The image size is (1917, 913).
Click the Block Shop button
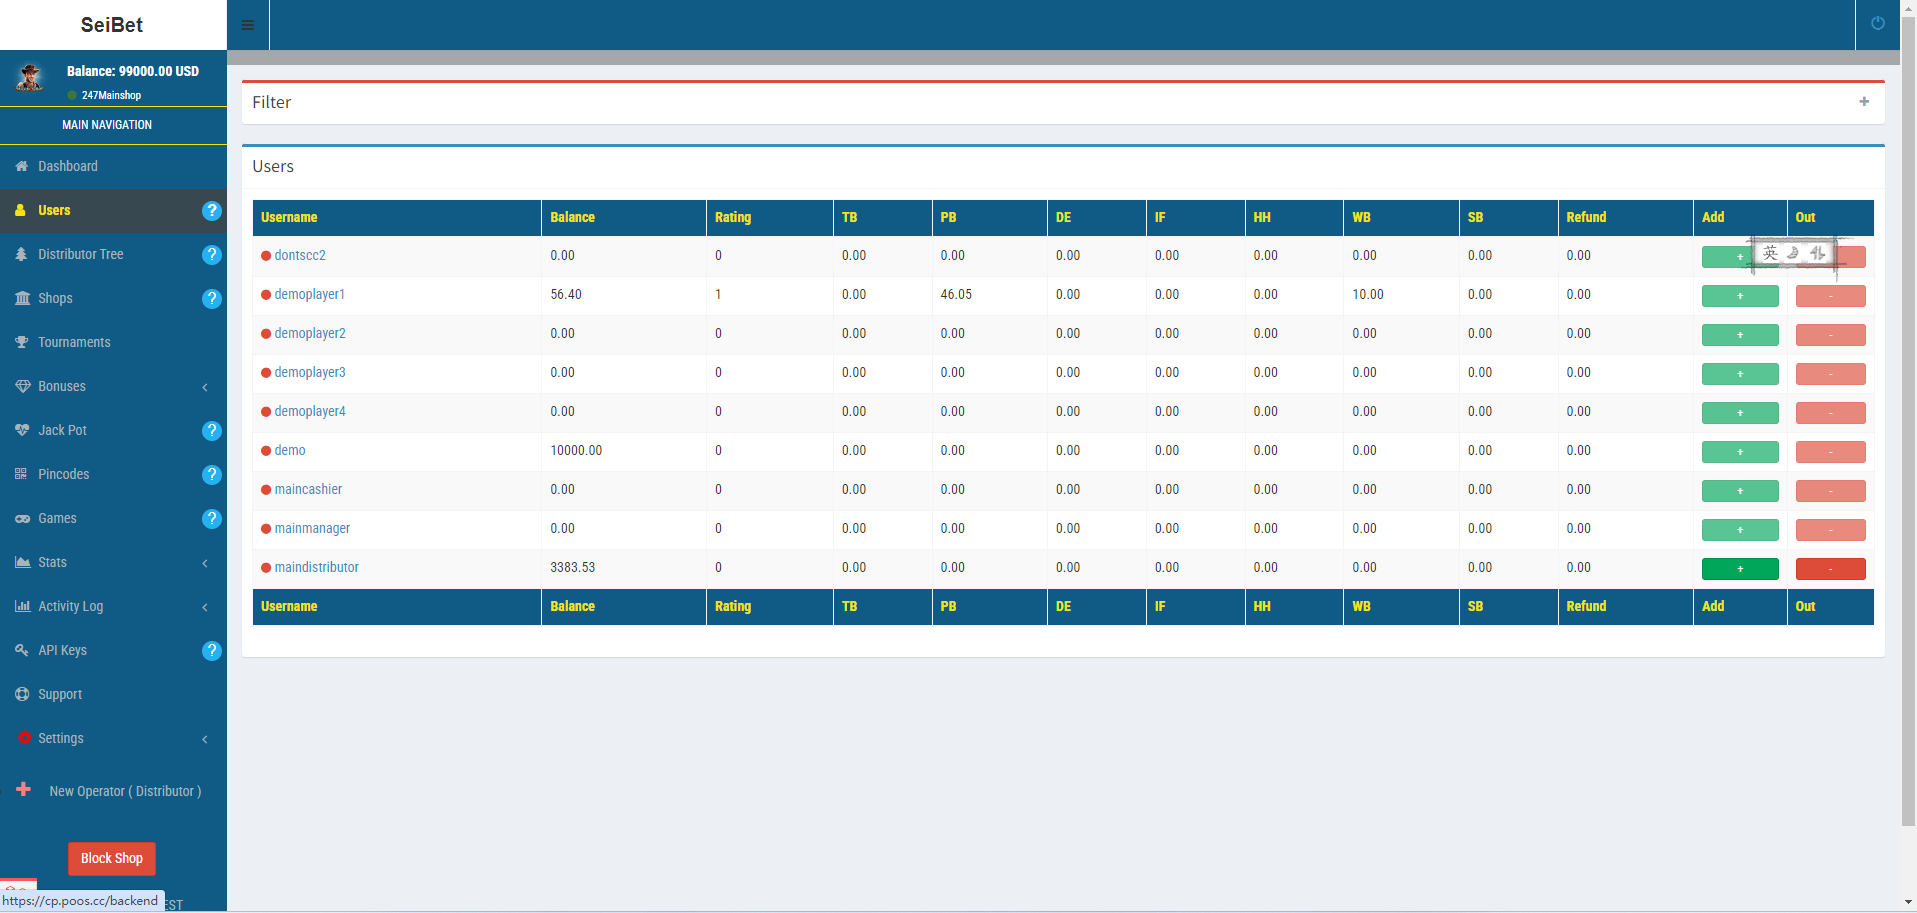pos(112,858)
